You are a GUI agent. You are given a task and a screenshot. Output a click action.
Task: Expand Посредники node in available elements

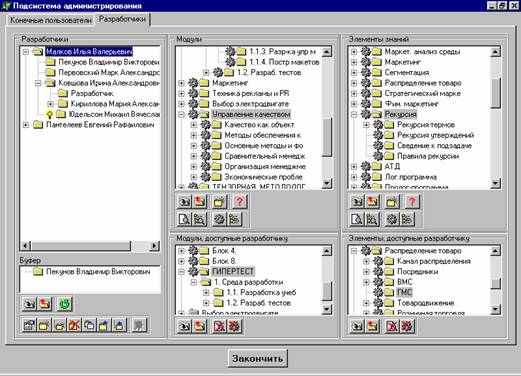coord(366,272)
